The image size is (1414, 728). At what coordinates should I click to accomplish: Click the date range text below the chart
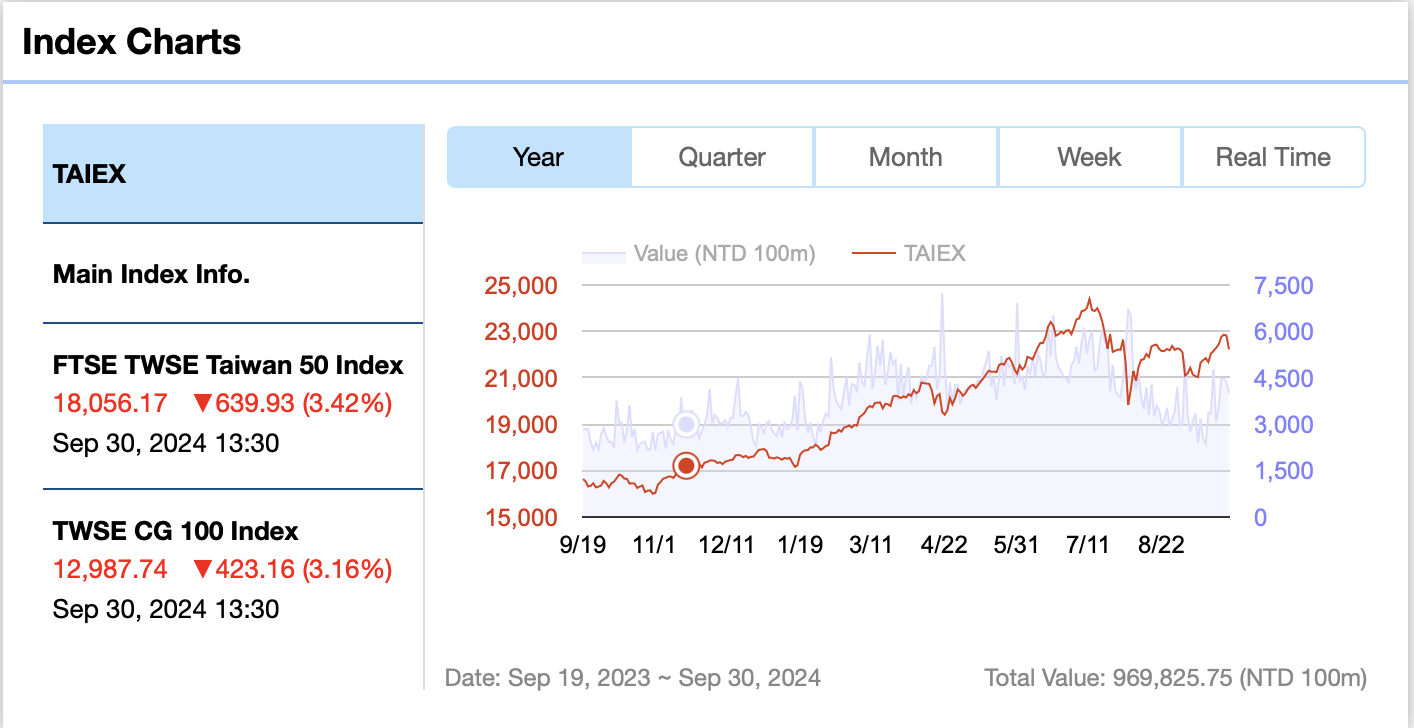634,677
